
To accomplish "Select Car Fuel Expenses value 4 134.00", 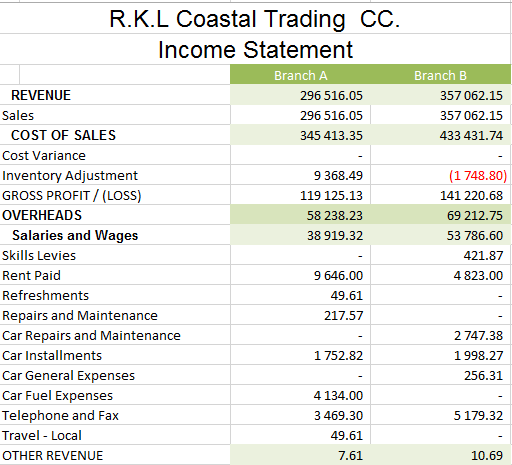I will tap(338, 396).
